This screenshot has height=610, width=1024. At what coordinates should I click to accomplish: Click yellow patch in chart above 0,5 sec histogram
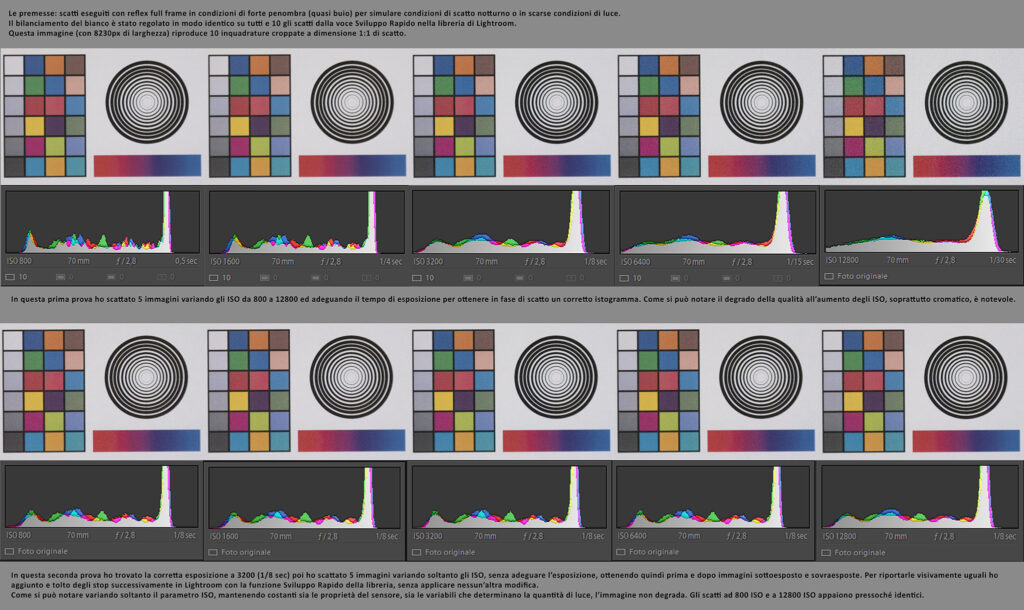click(34, 125)
